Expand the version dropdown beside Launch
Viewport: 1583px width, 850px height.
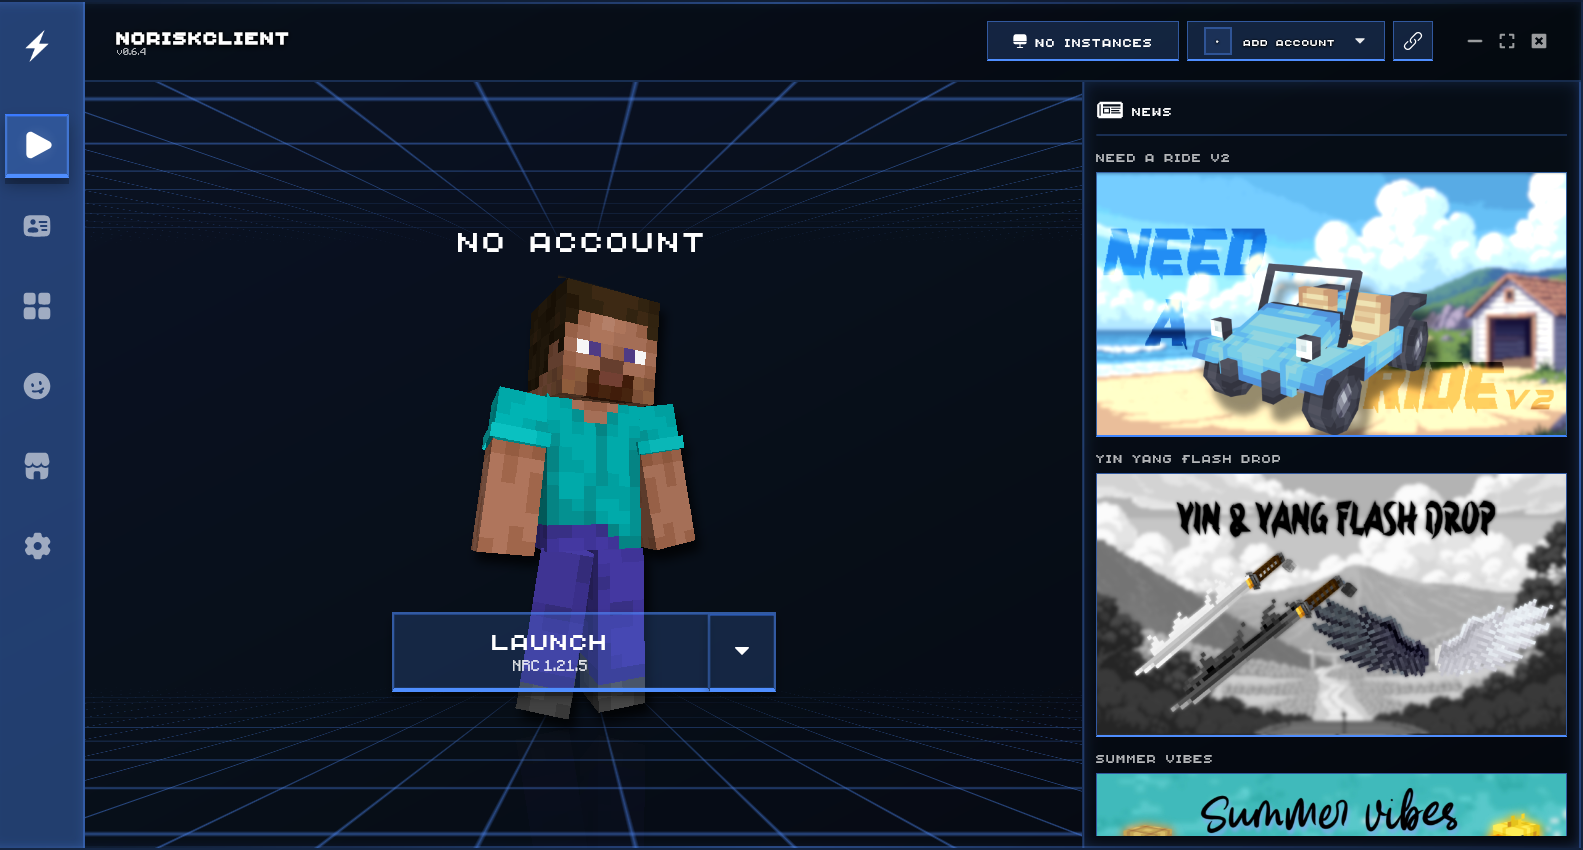click(742, 651)
